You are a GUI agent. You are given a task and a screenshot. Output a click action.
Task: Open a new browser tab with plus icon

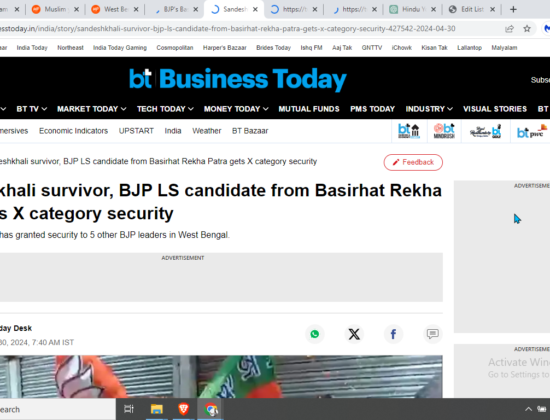513,9
